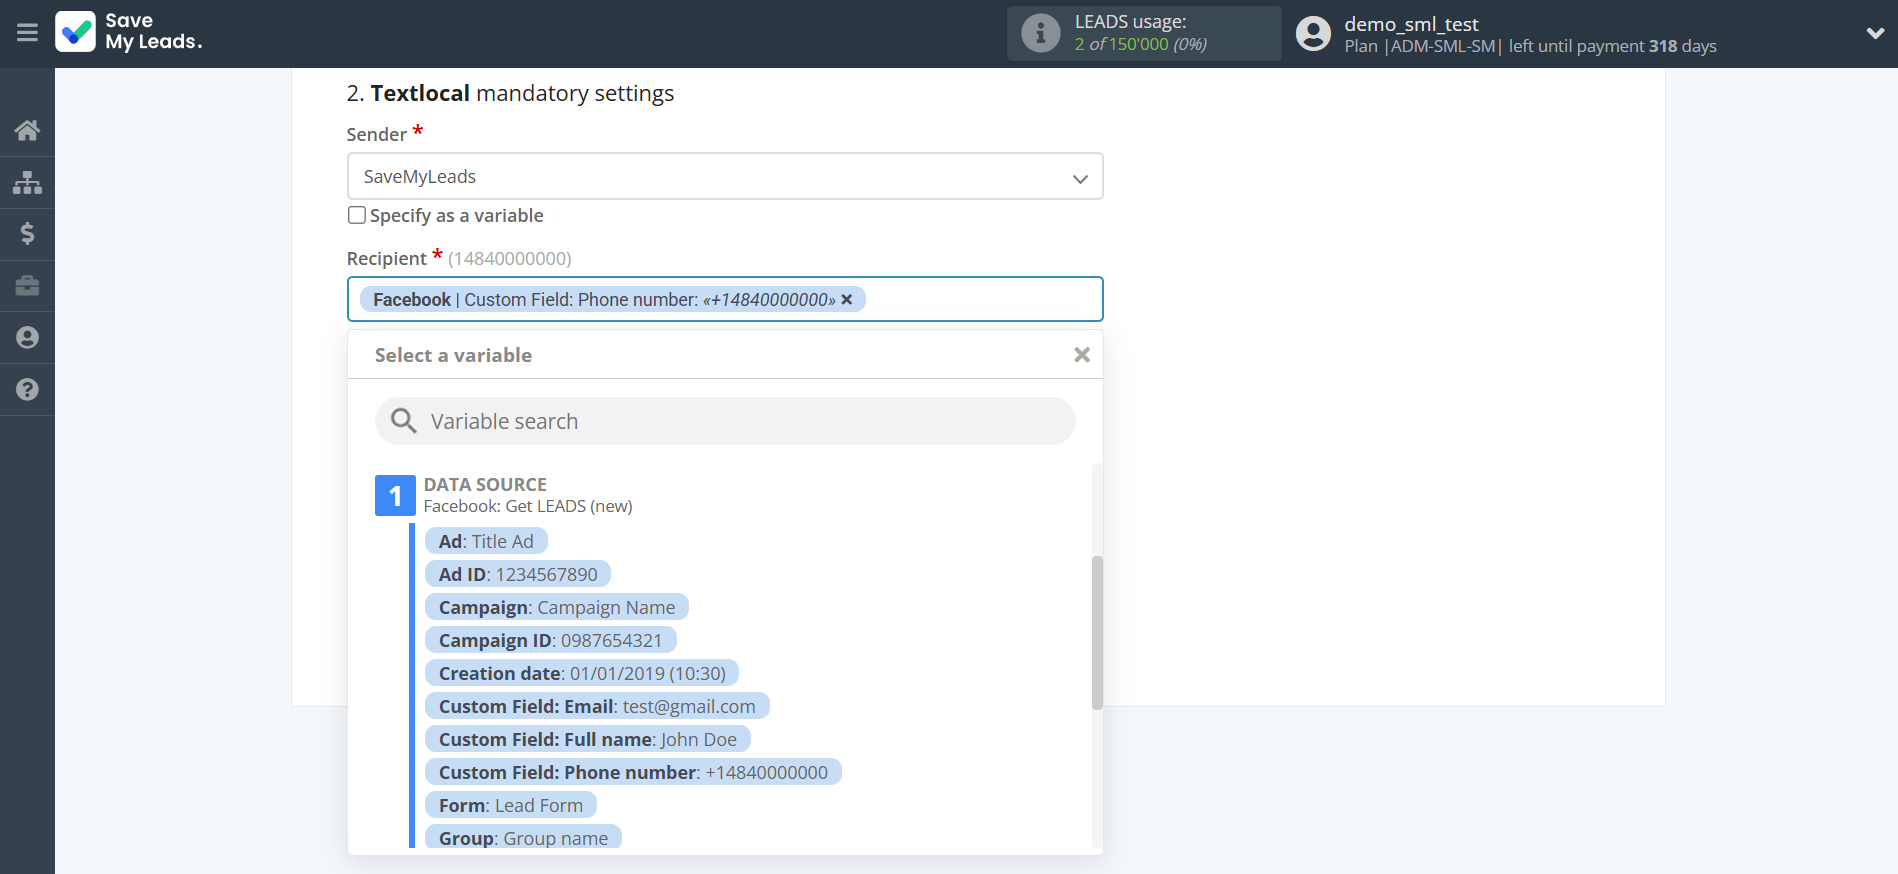Click the DATA SOURCE heading
Screen dimensions: 1898x874
tap(485, 484)
